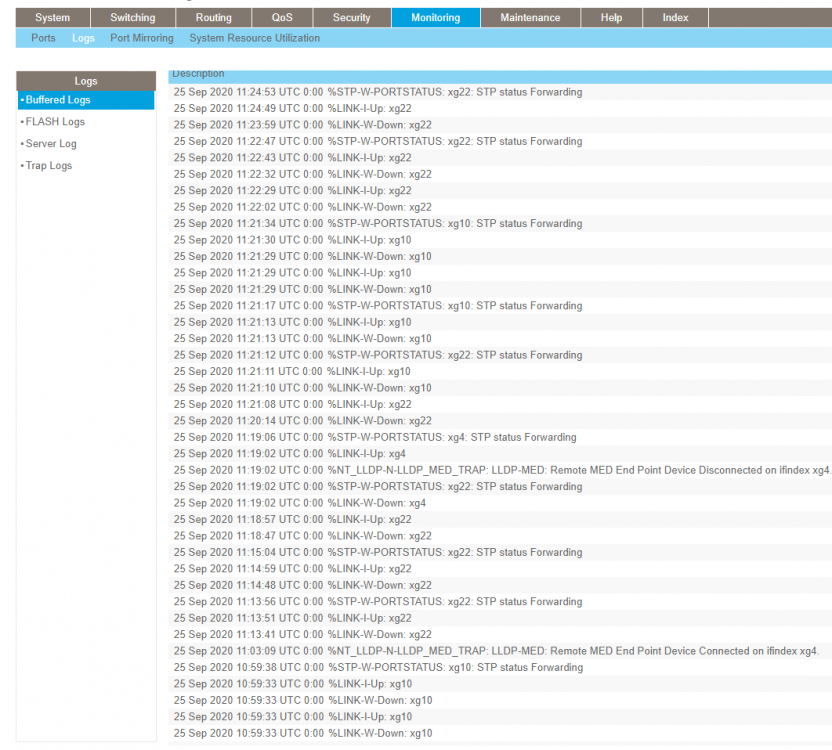Select log entry 11:19:02 LINK-I-Up xg4

click(x=500, y=454)
